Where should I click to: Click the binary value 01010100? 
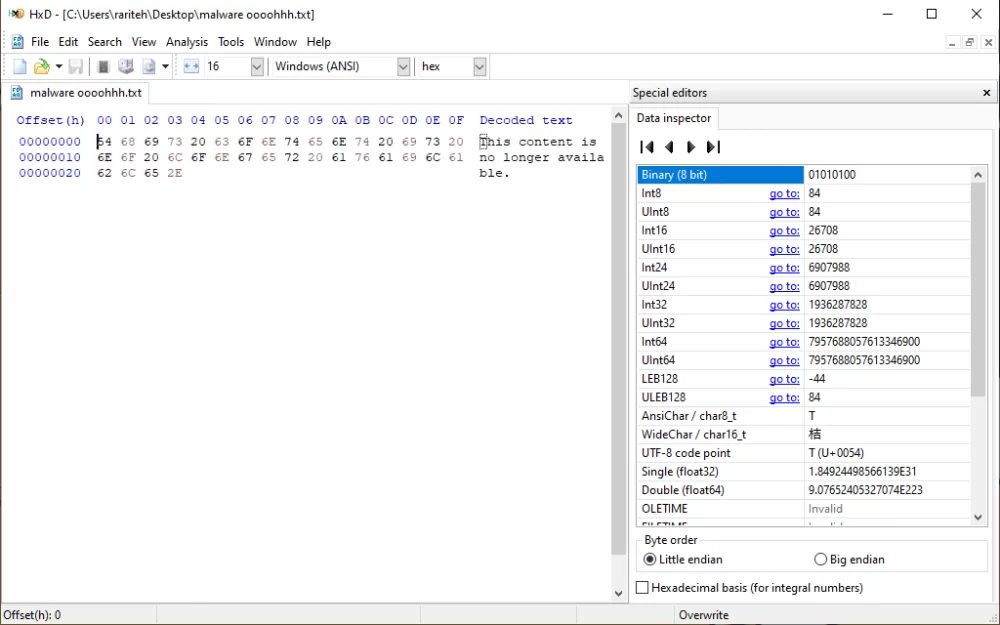(832, 175)
